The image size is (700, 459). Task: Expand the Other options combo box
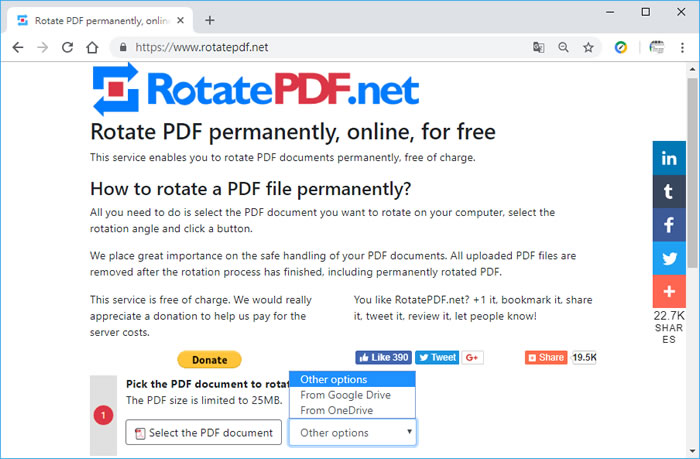pos(353,433)
